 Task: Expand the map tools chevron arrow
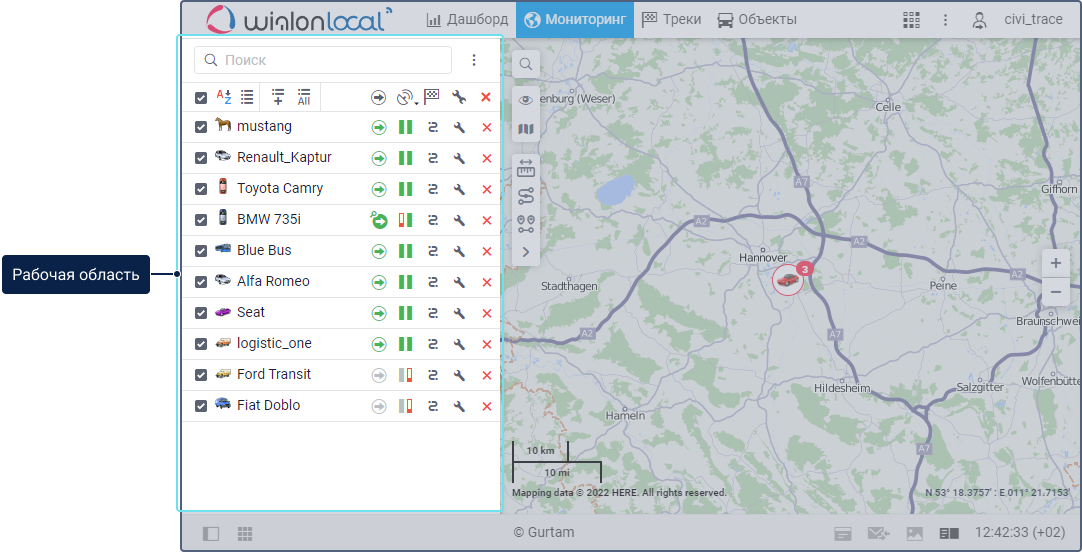pos(526,252)
